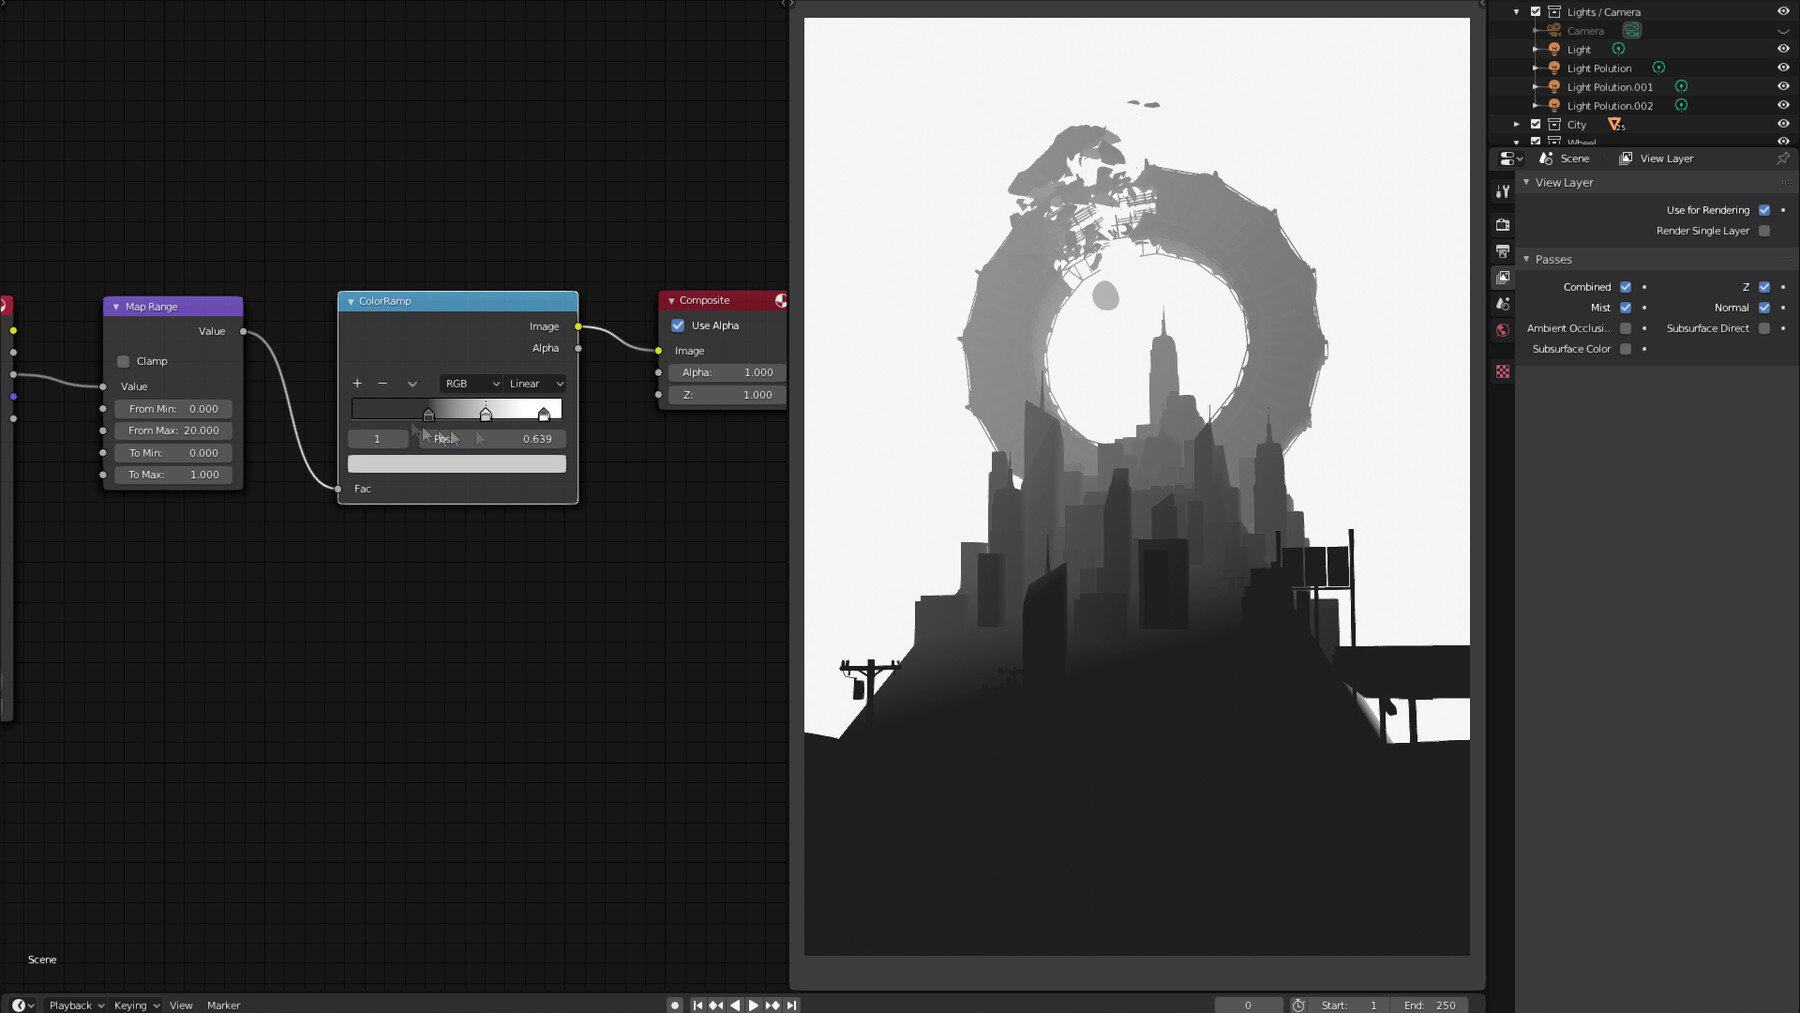This screenshot has height=1013, width=1800.
Task: Collapse the Lights / Camera collection
Action: tap(1517, 12)
